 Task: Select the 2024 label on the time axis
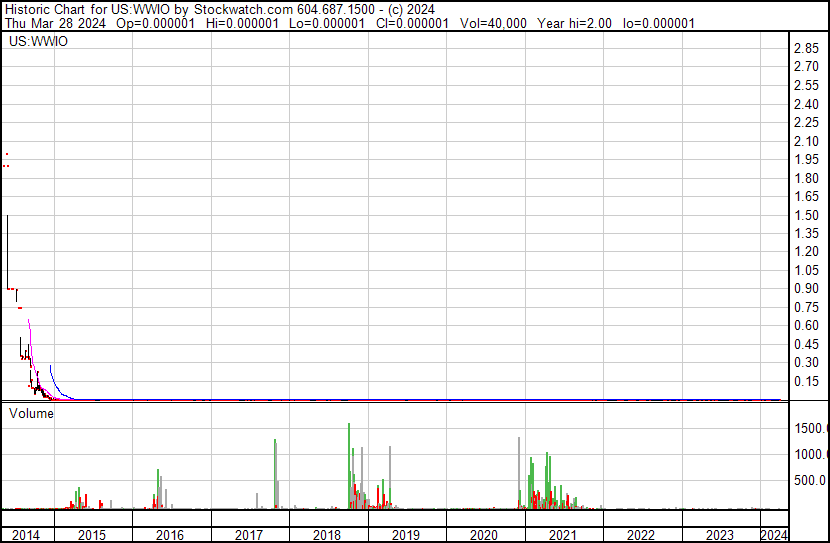tap(774, 535)
